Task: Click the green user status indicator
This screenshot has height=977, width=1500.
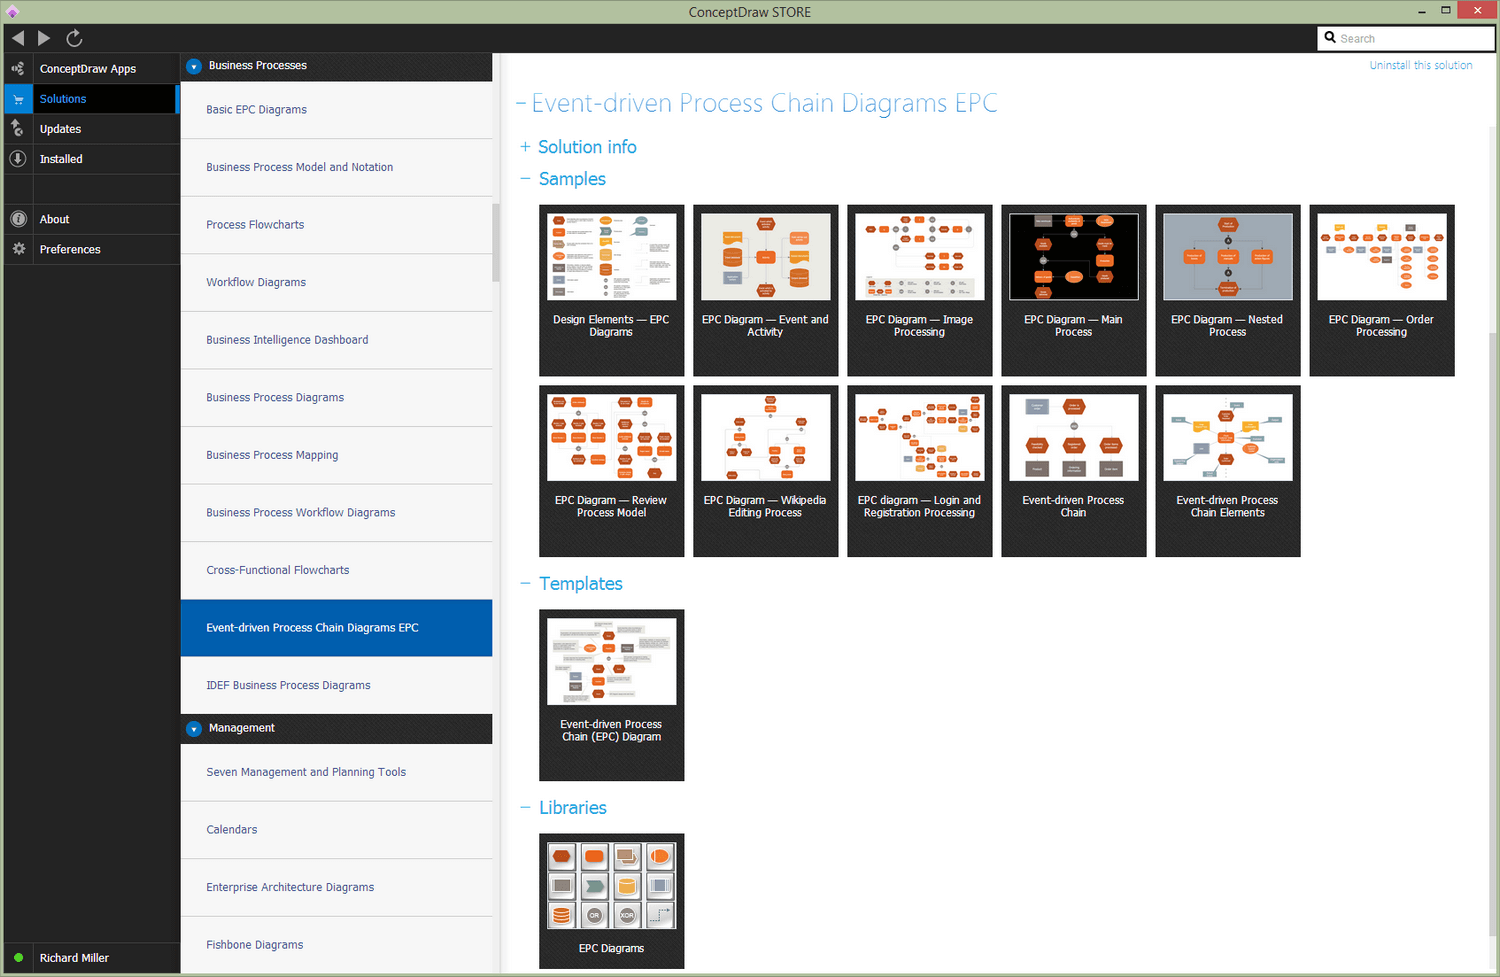Action: [18, 958]
